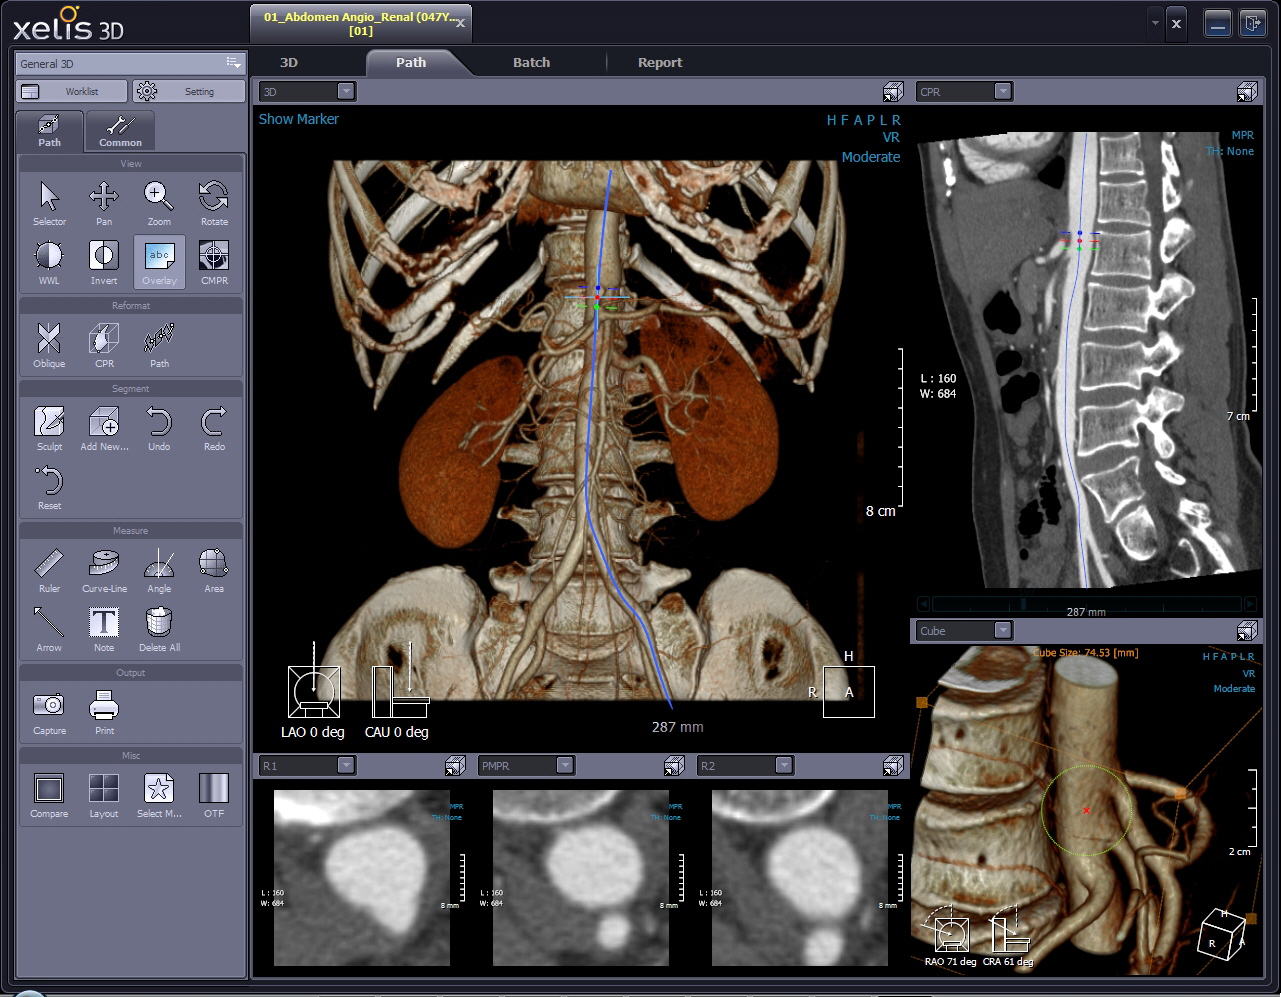Close the 01_Abdomen Angio_Renal study tab
This screenshot has height=997, width=1281.
(x=460, y=23)
